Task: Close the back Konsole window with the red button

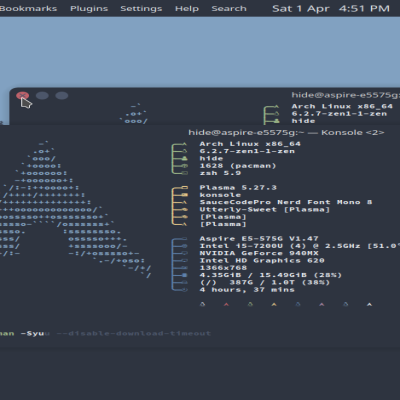Action: 22,96
